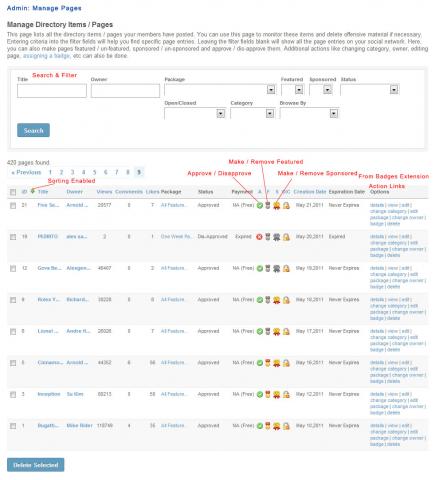The width and height of the screenshot is (439, 480).
Task: Go to results page 2
Action: point(61,172)
